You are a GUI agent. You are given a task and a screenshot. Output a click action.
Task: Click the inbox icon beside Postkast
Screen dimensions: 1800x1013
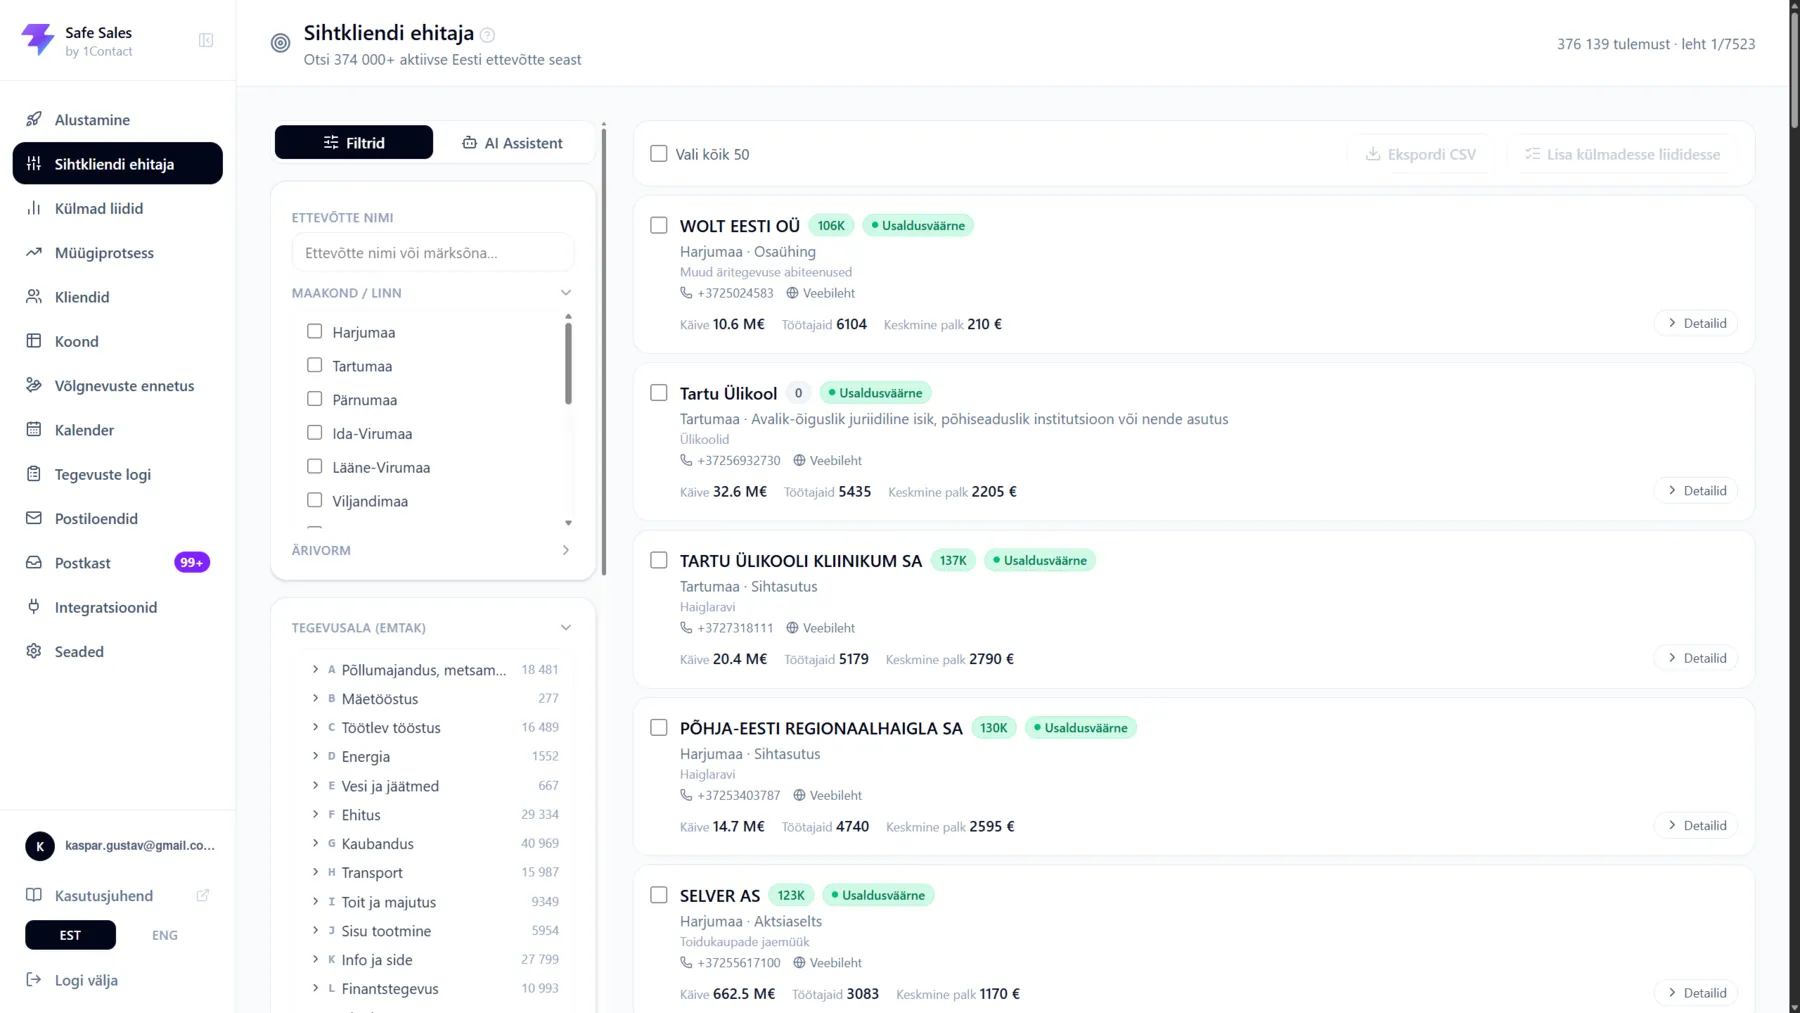coord(34,563)
